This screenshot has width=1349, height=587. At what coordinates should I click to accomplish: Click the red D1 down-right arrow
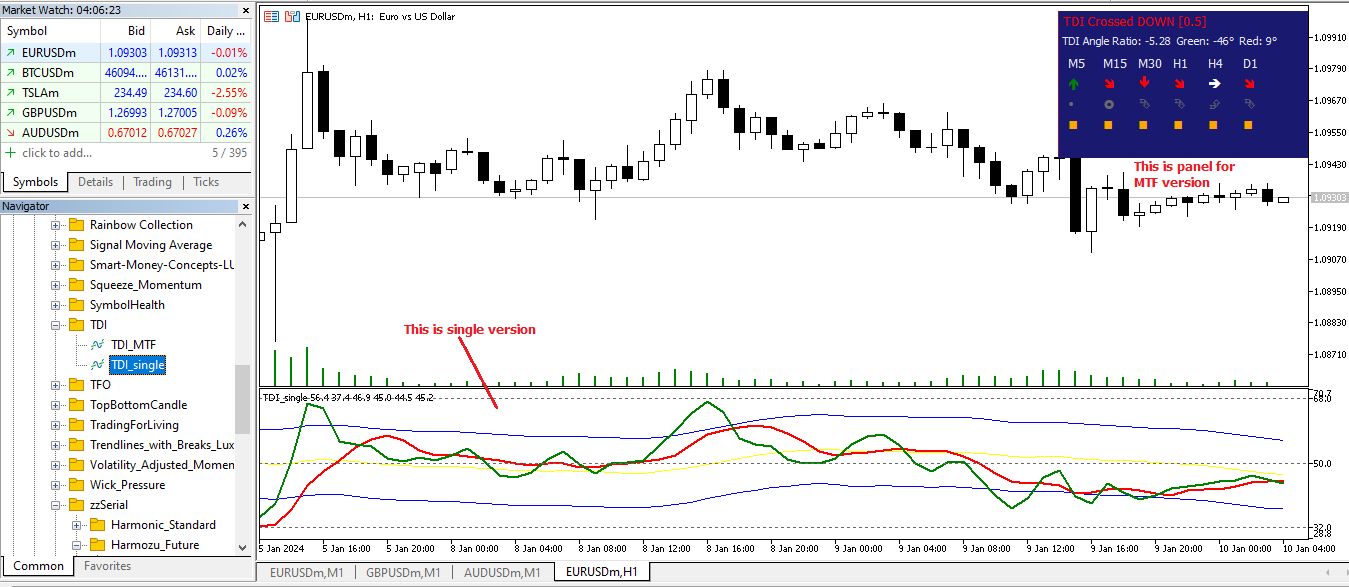tap(1249, 84)
